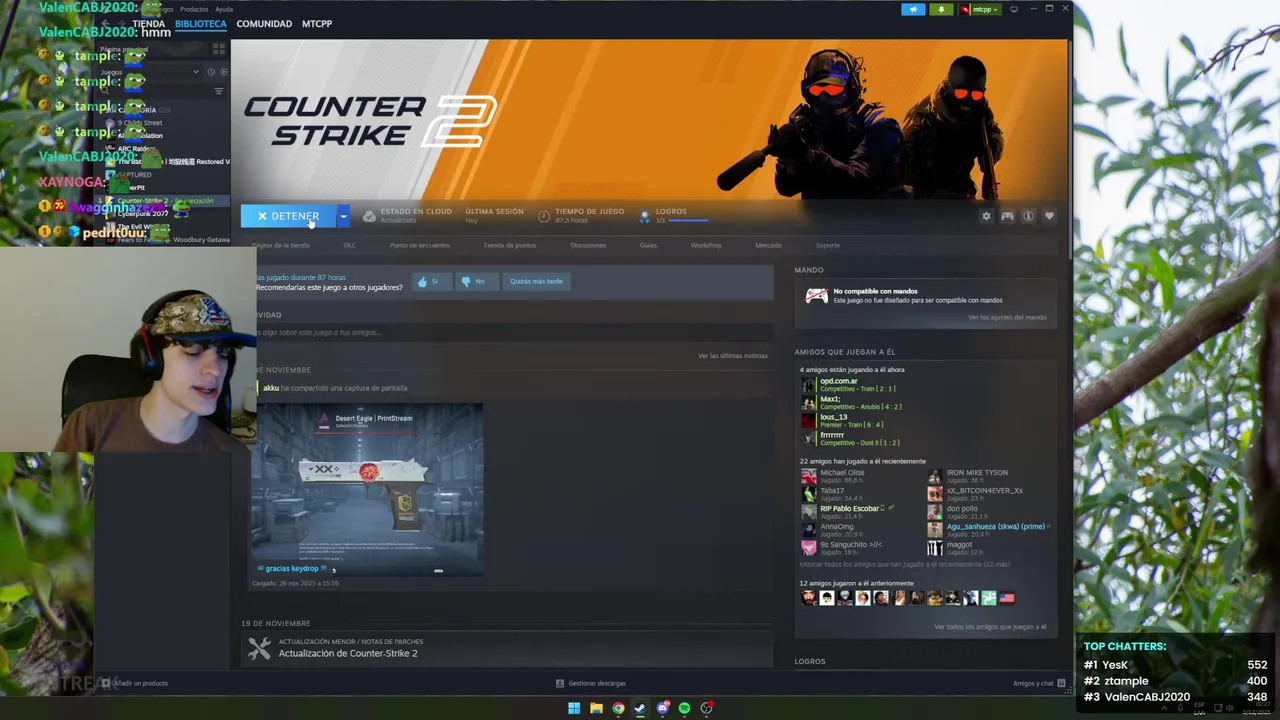This screenshot has height=720, width=1280.
Task: Click the Estado en Cloud icon
Action: coord(369,216)
